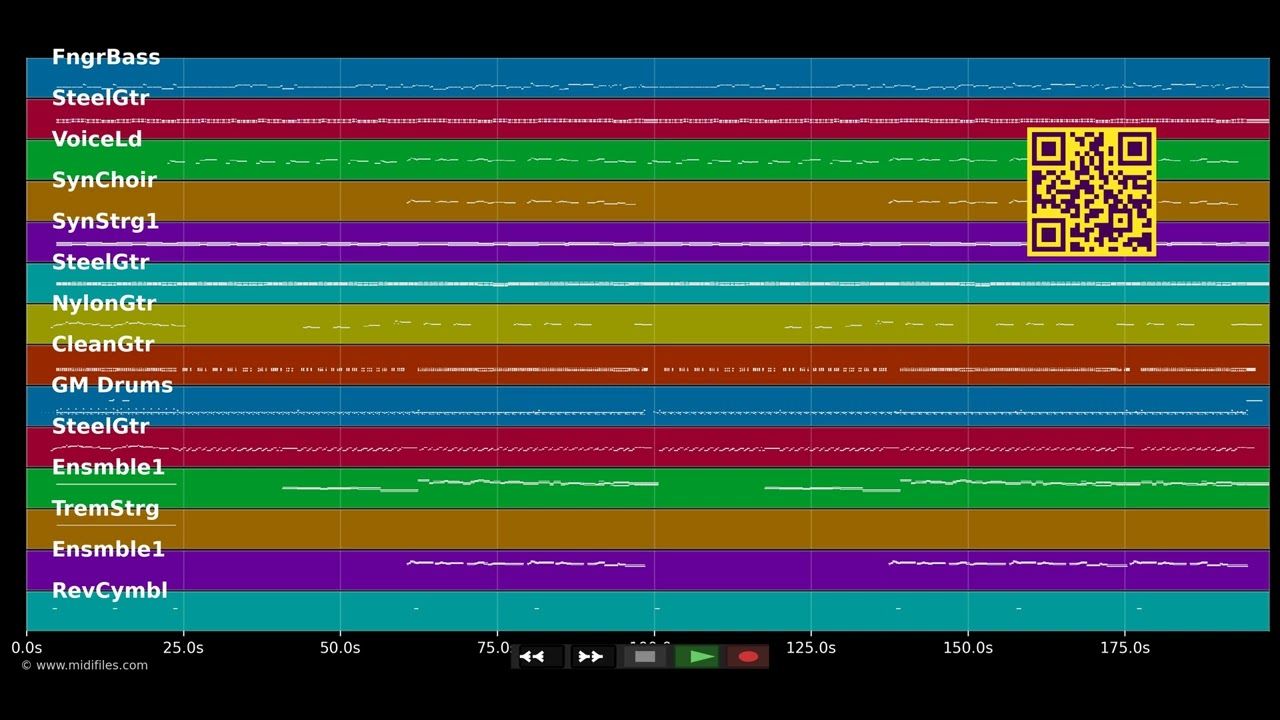Viewport: 1280px width, 720px height.
Task: Click the 0.0s timeline marker
Action: (27, 648)
